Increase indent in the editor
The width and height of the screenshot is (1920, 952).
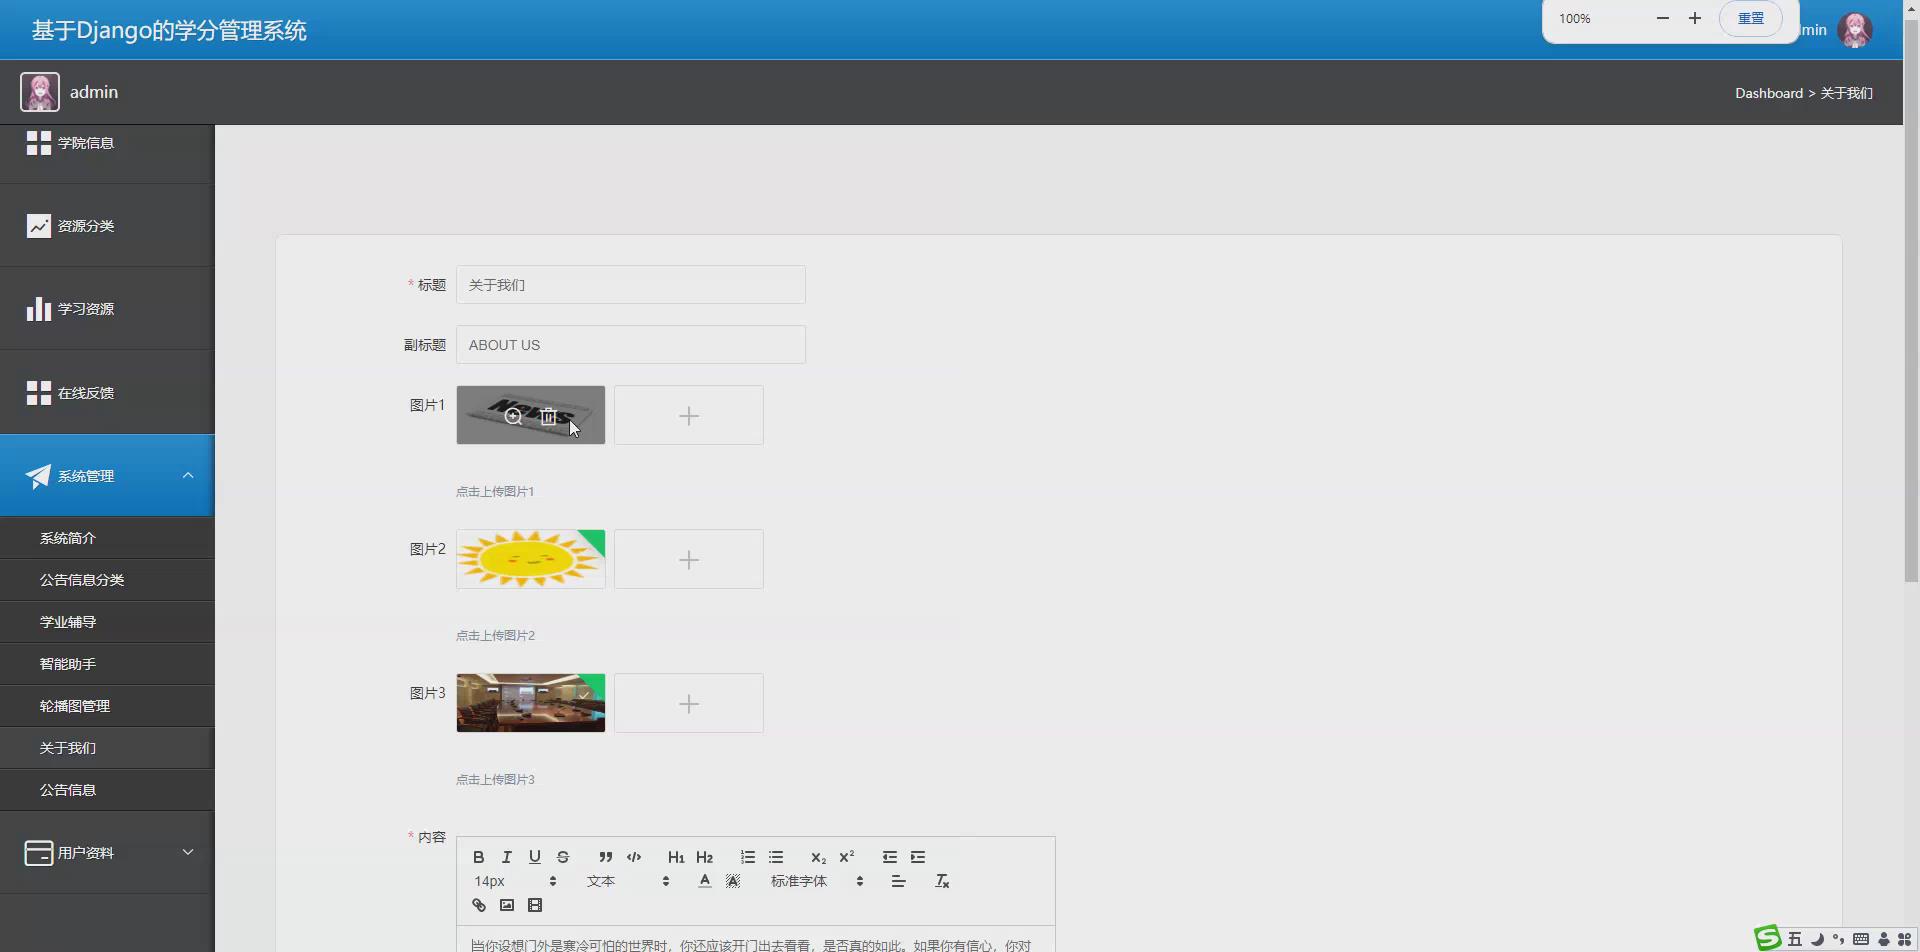click(x=917, y=857)
